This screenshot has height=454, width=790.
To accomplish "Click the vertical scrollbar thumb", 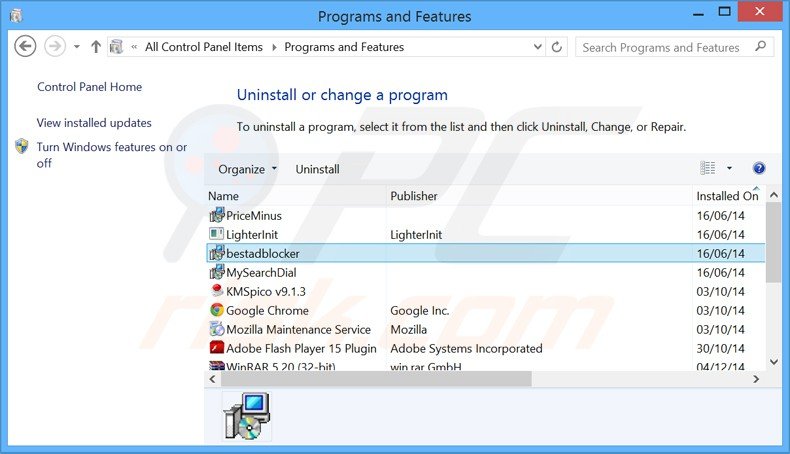I will tap(773, 243).
